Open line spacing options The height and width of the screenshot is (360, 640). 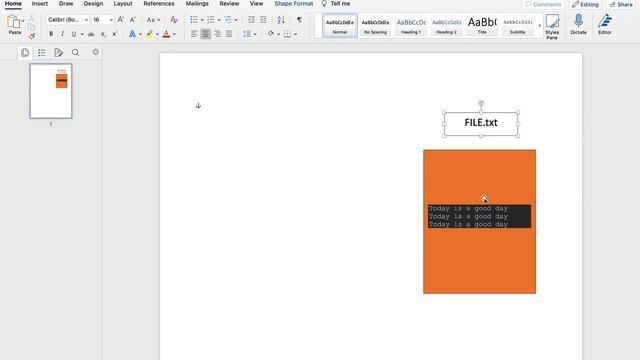tap(249, 34)
